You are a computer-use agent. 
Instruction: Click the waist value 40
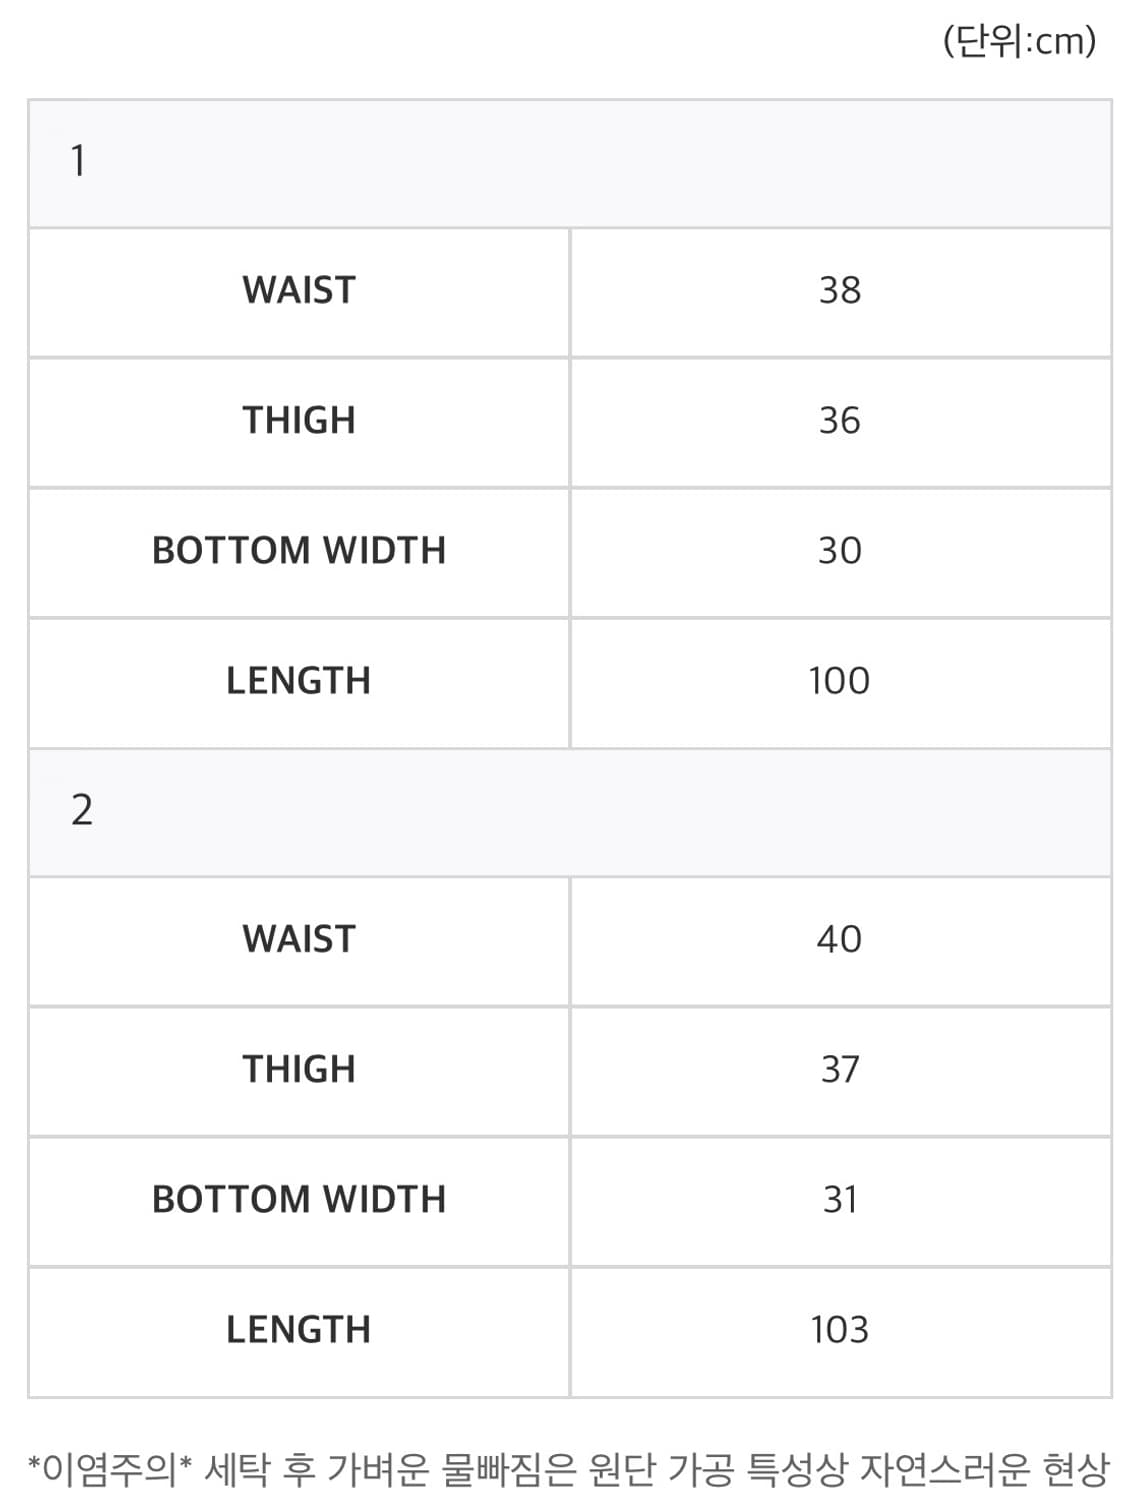tap(840, 939)
